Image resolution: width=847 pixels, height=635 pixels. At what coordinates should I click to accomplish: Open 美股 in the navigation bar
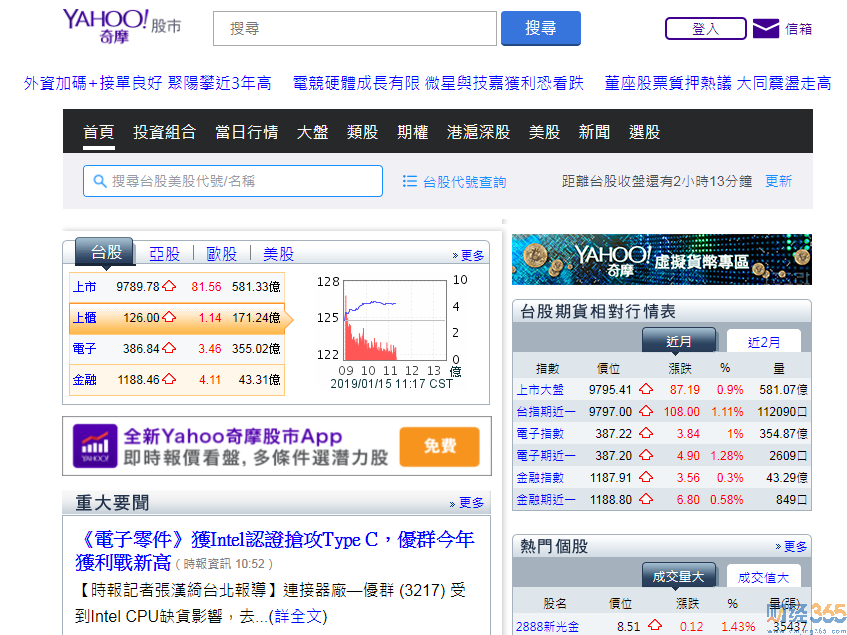tap(544, 132)
